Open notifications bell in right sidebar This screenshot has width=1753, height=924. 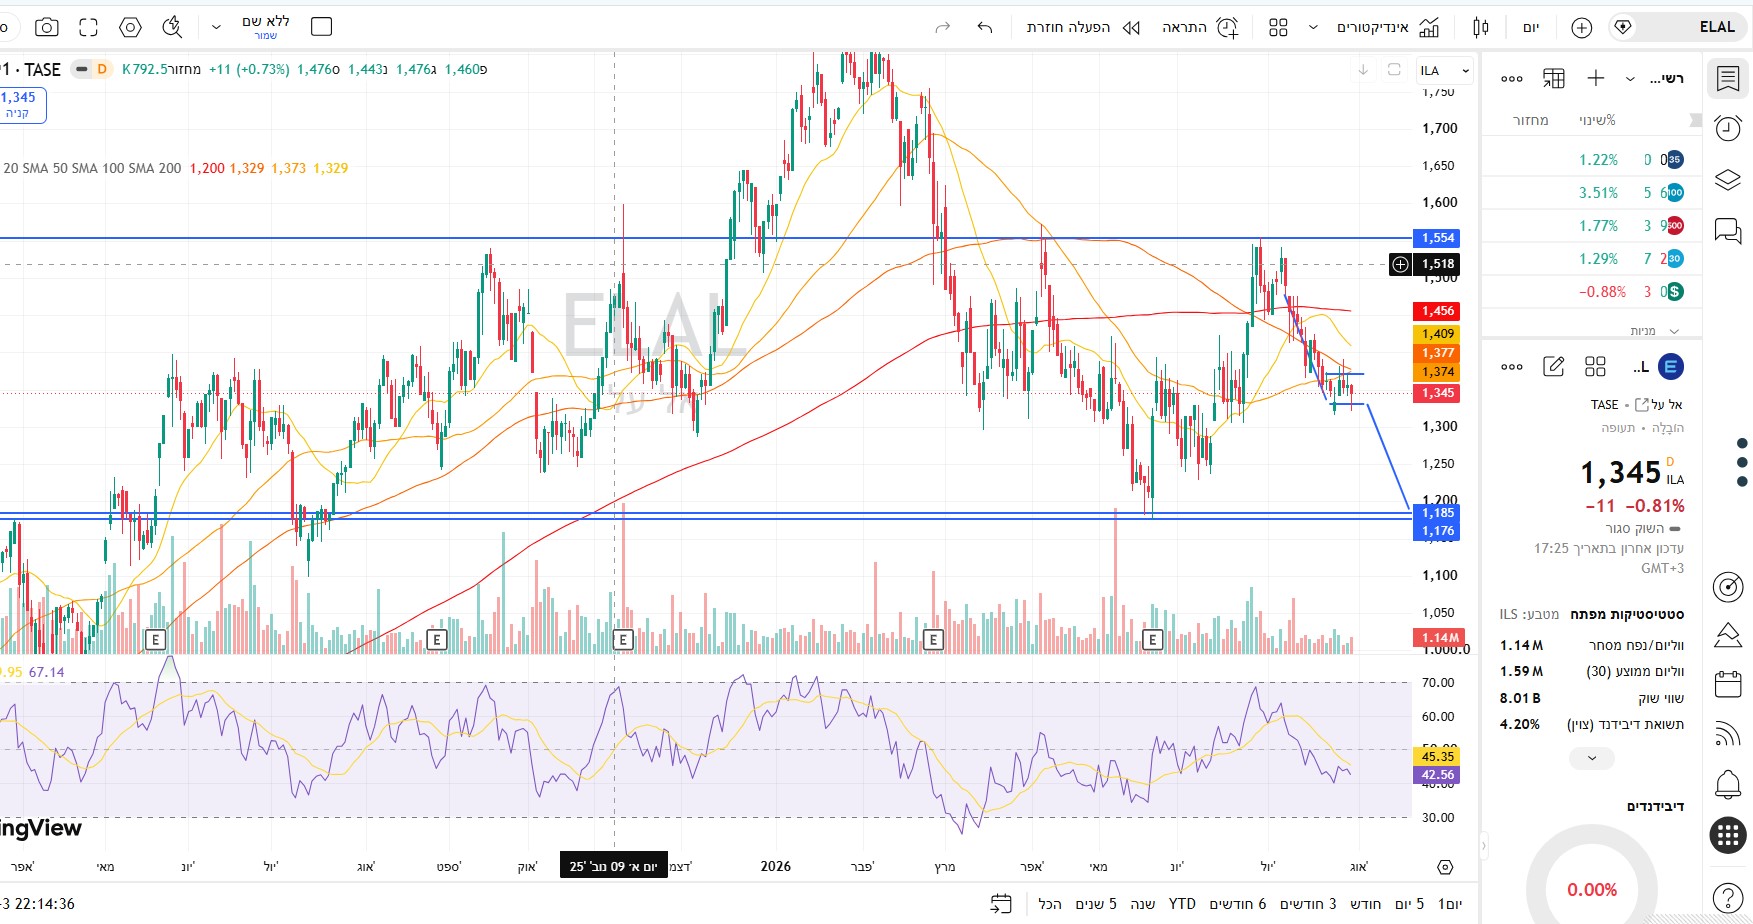(1727, 785)
